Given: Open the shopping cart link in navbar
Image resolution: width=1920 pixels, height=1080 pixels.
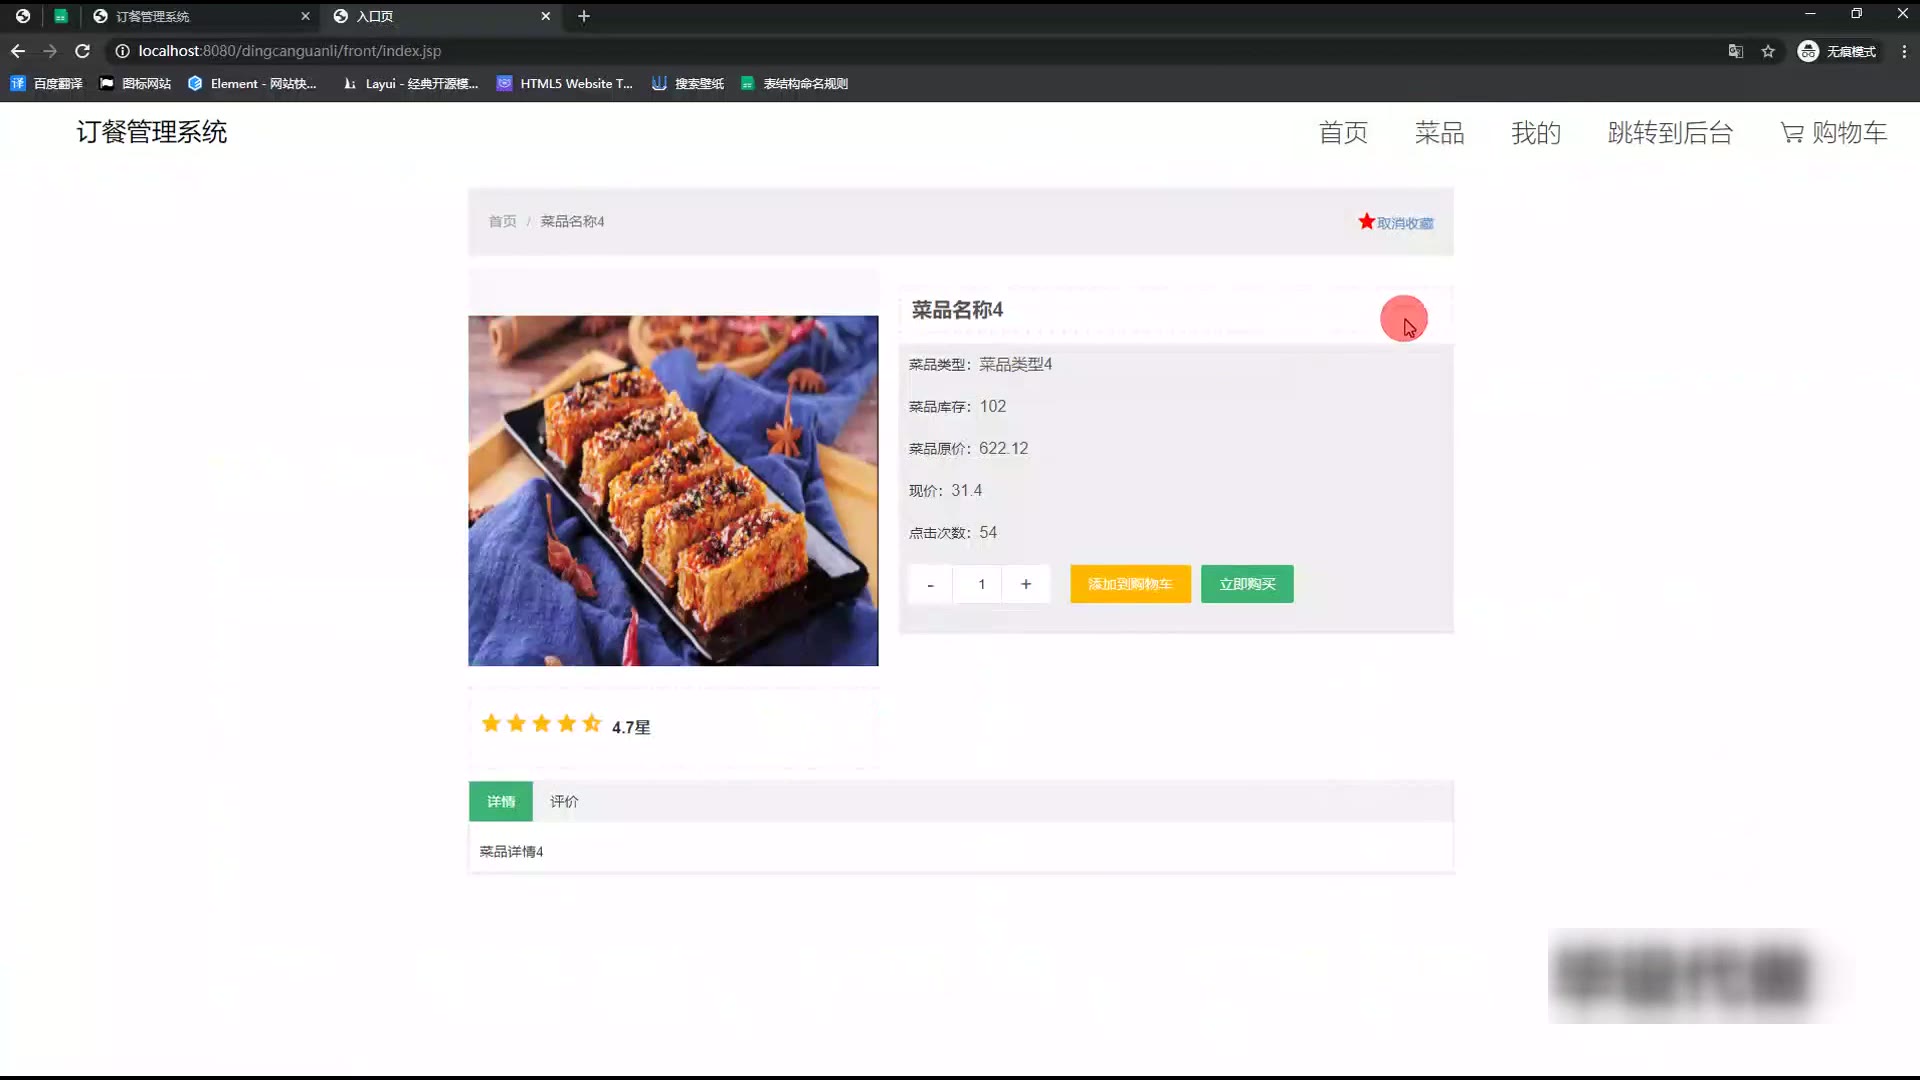Looking at the screenshot, I should point(1833,133).
